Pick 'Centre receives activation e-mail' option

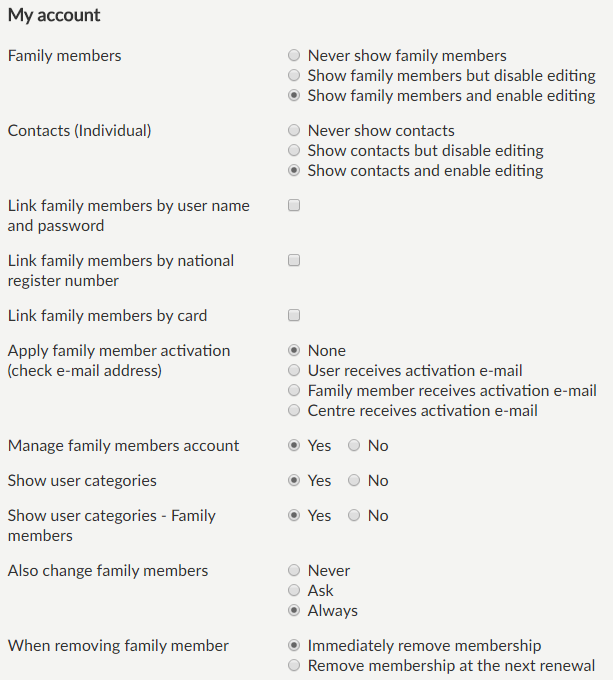click(294, 411)
